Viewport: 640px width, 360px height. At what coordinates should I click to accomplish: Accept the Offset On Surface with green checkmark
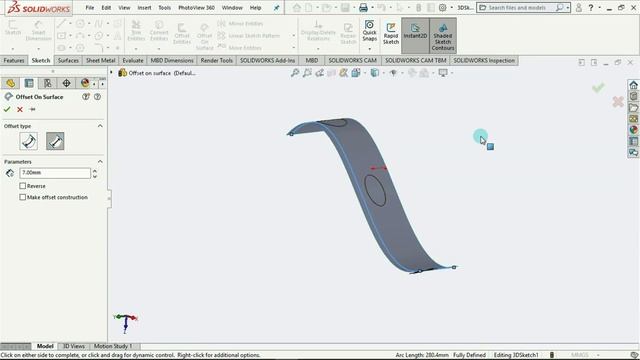pos(7,109)
